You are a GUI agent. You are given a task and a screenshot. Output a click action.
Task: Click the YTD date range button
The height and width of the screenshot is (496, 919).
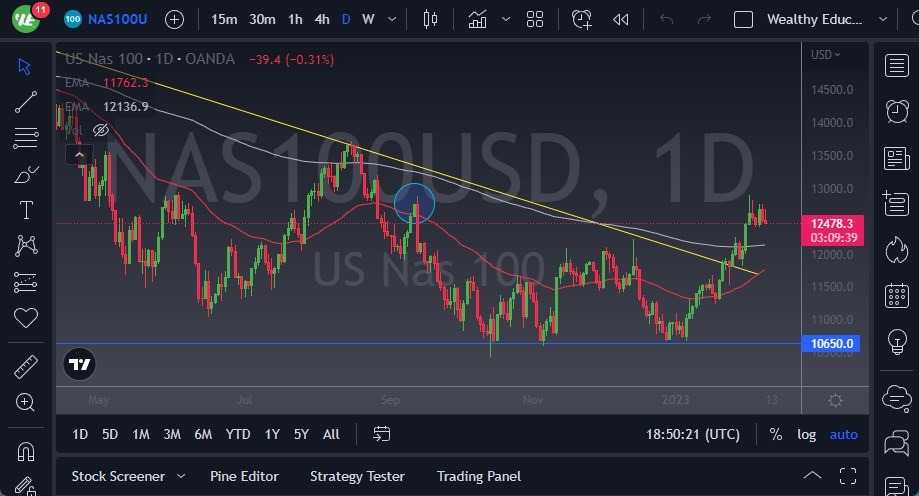pos(238,434)
